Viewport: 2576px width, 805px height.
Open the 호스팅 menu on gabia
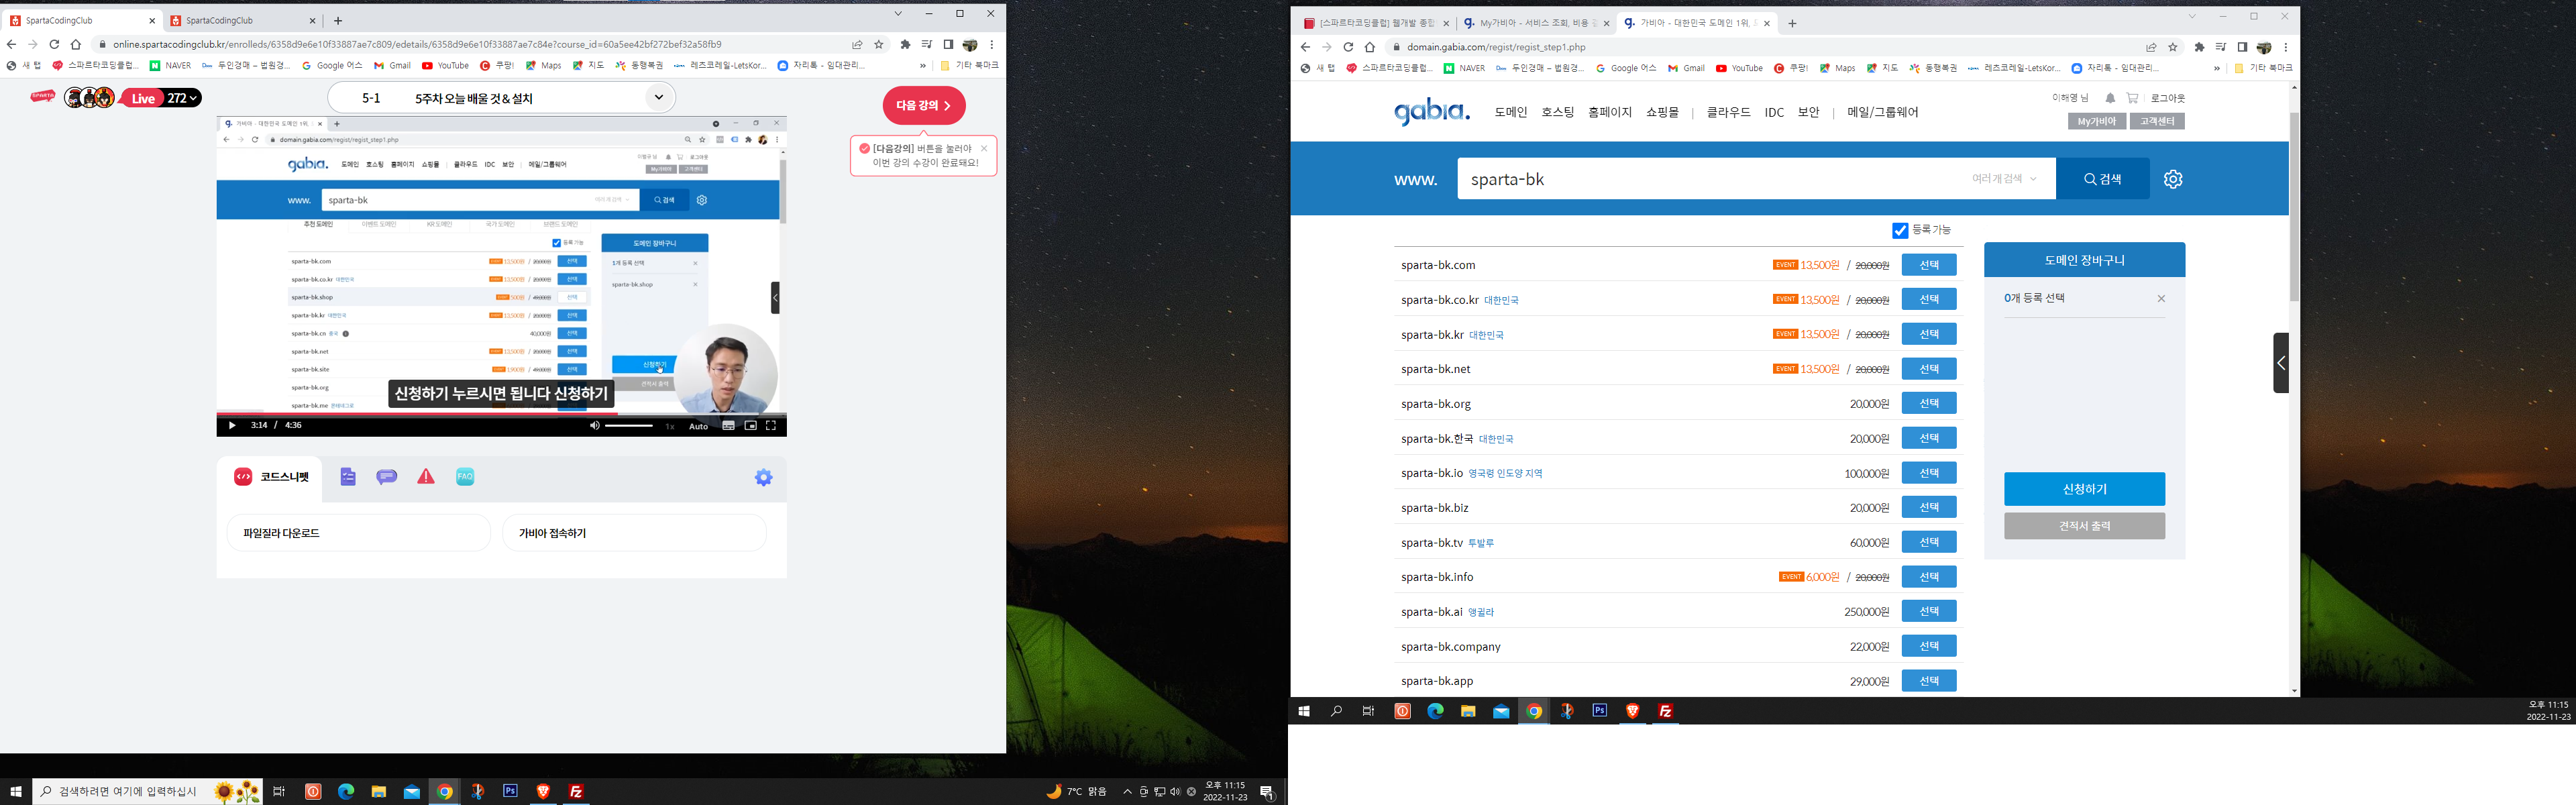[1558, 113]
